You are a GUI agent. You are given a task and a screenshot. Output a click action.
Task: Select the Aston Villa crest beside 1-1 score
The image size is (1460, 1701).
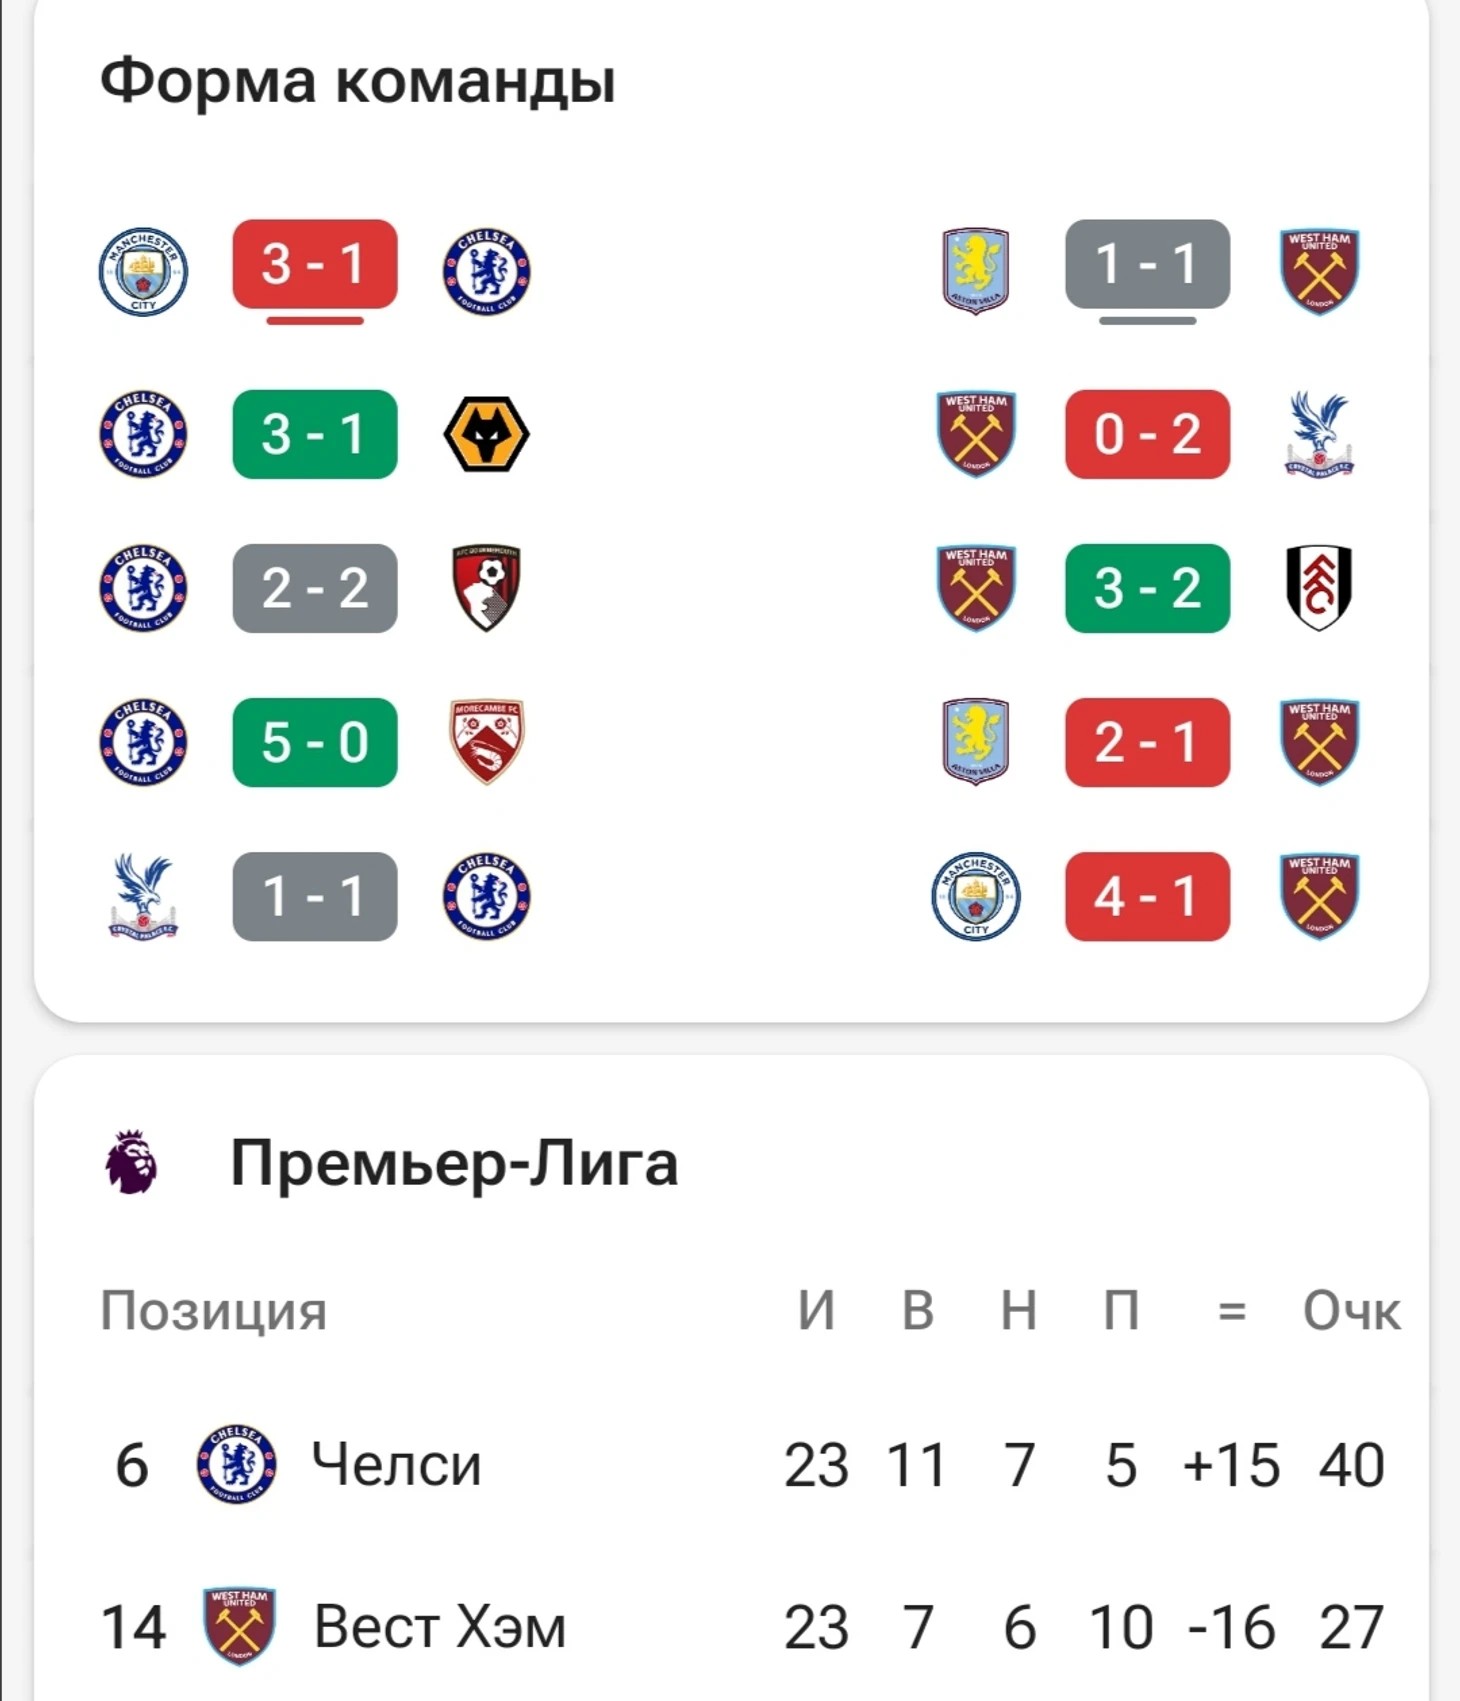[976, 272]
